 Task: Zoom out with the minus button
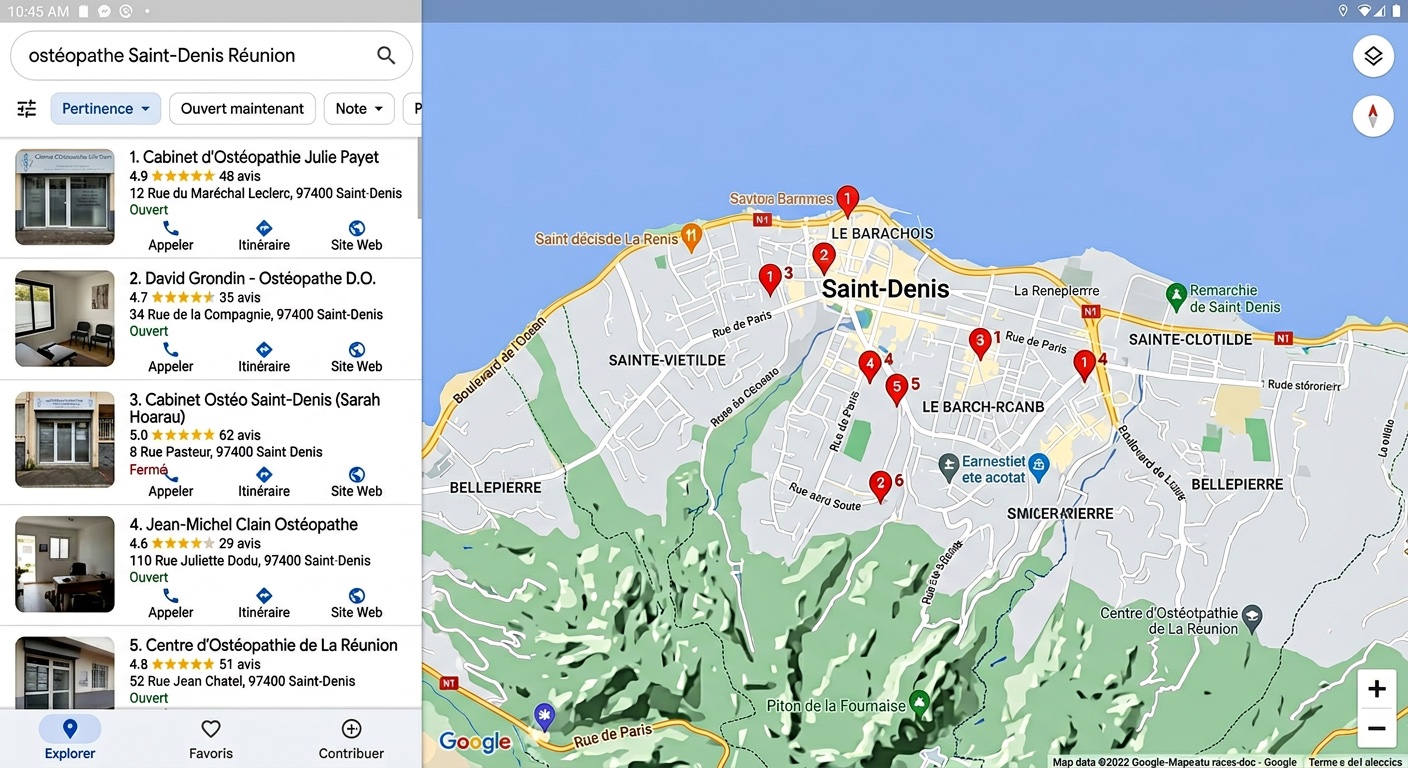[x=1377, y=728]
